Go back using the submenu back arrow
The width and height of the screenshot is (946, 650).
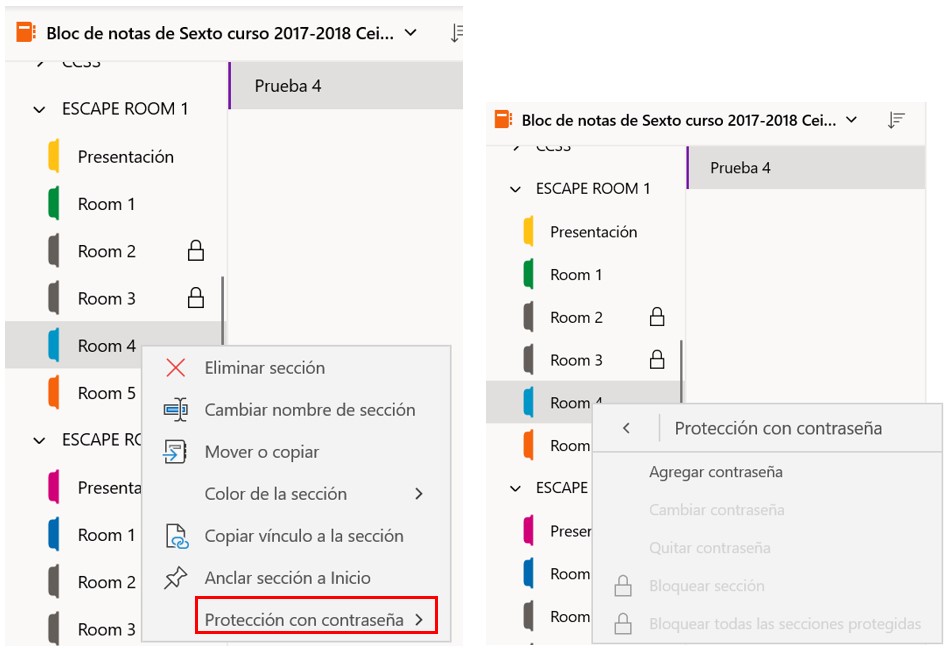[x=626, y=428]
